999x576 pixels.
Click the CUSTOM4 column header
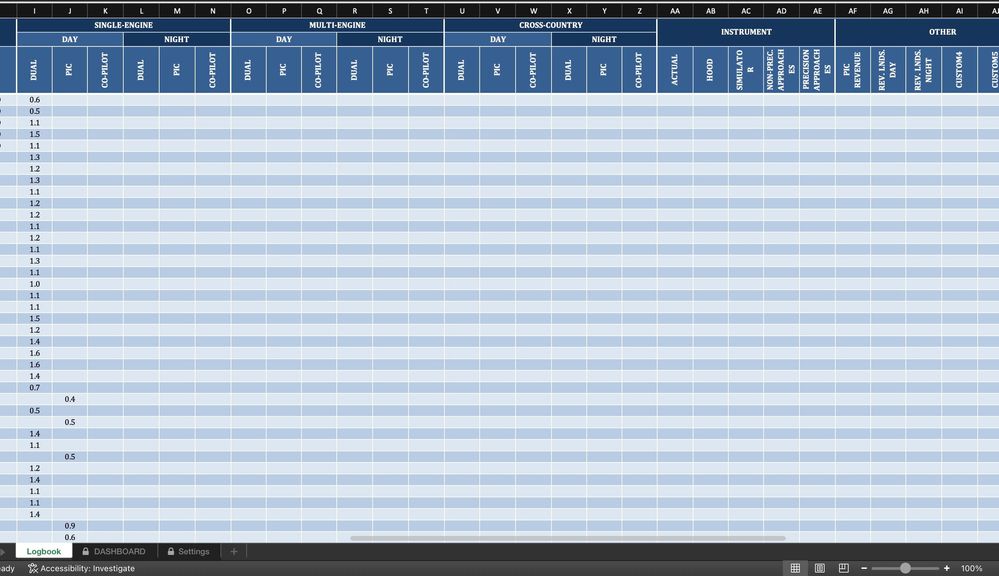coord(959,69)
